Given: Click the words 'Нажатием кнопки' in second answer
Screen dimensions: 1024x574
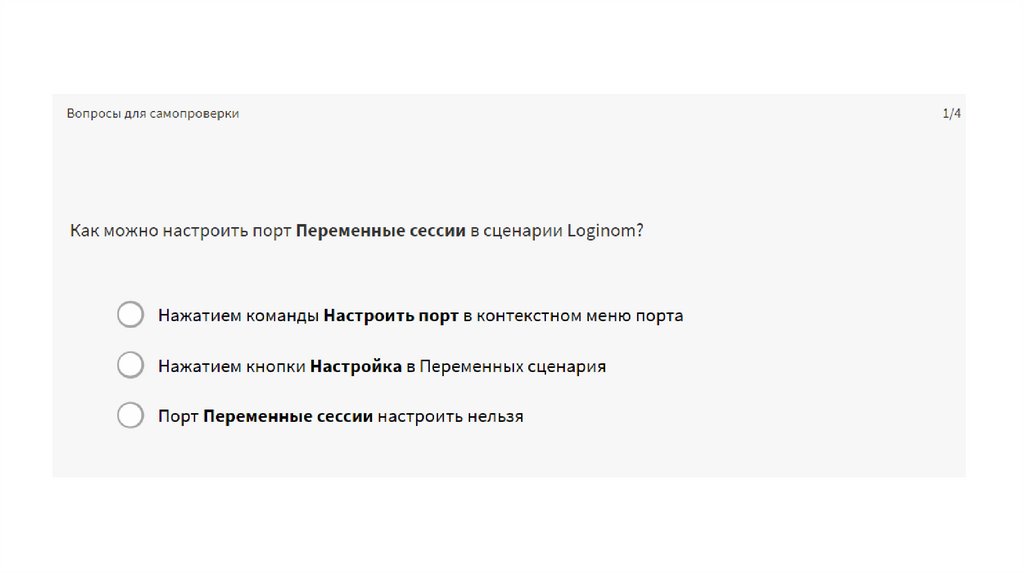Looking at the screenshot, I should 231,367.
